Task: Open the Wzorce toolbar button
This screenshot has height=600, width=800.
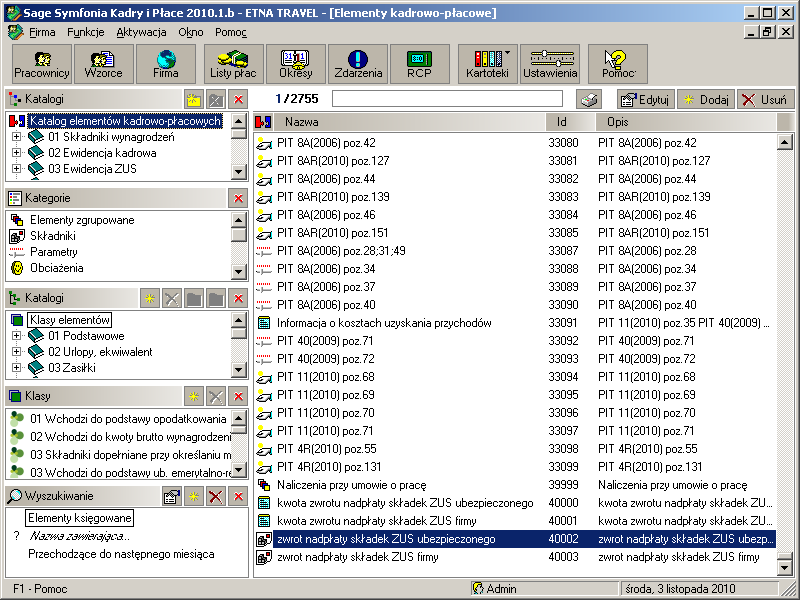Action: pyautogui.click(x=104, y=64)
